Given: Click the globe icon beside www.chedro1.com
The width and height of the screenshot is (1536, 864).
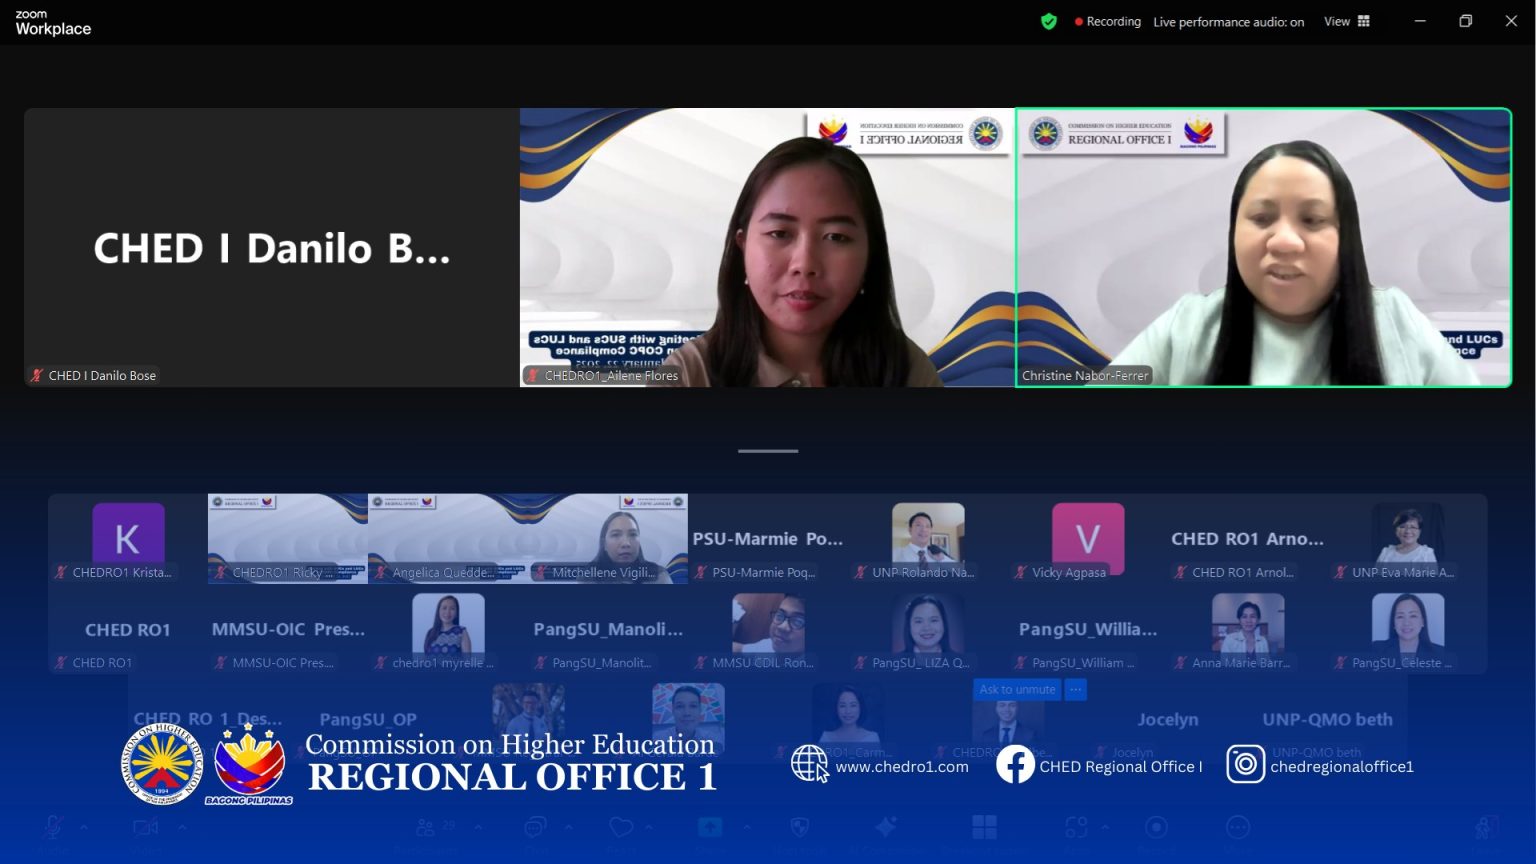Looking at the screenshot, I should point(809,764).
